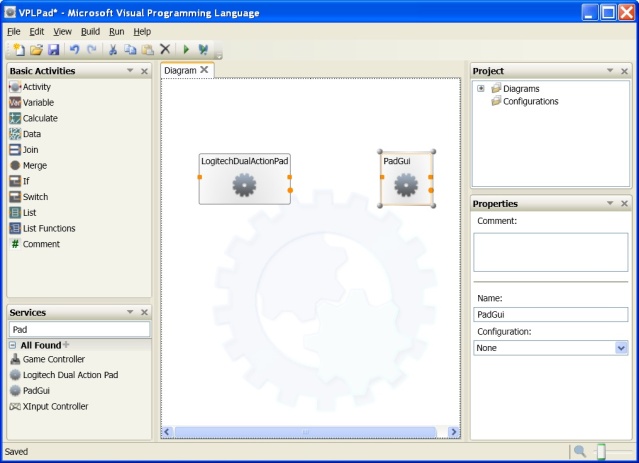
Task: Open the Help menu
Action: [x=142, y=31]
